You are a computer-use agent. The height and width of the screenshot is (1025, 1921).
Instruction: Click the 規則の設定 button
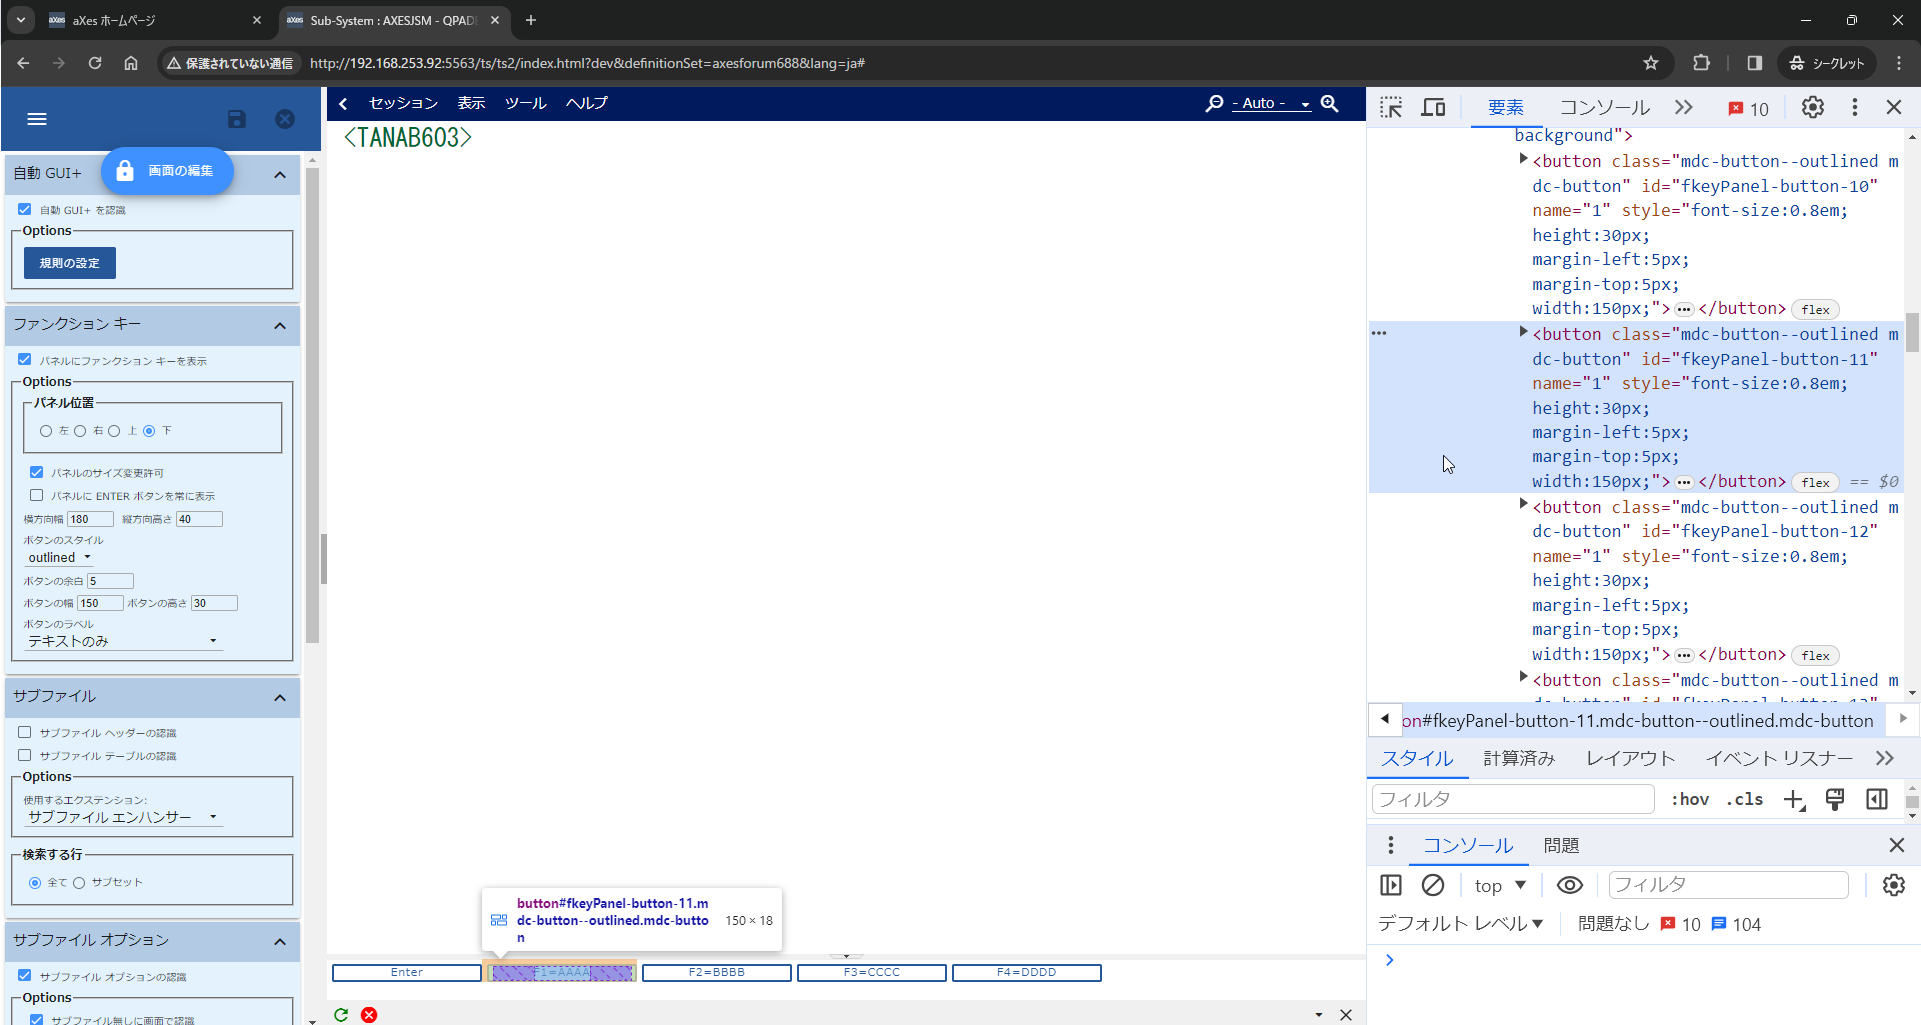(x=70, y=263)
